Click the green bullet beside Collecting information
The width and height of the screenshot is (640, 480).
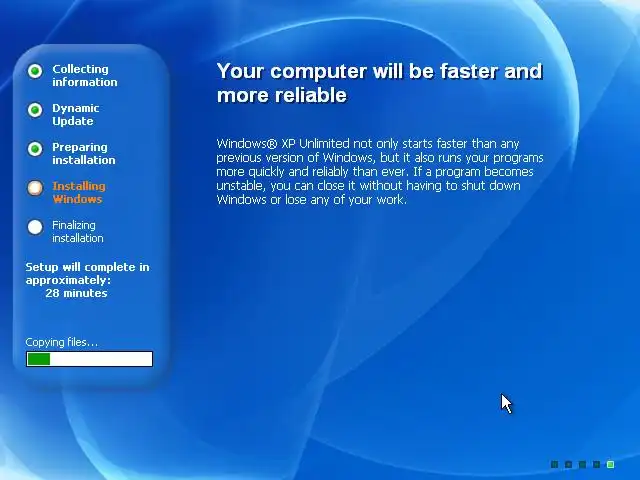[35, 71]
